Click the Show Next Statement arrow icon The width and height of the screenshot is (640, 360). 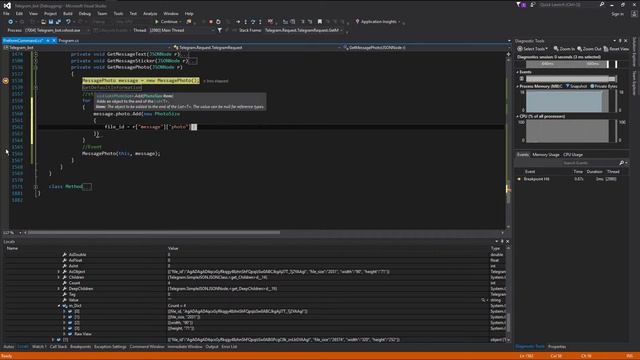point(238,22)
